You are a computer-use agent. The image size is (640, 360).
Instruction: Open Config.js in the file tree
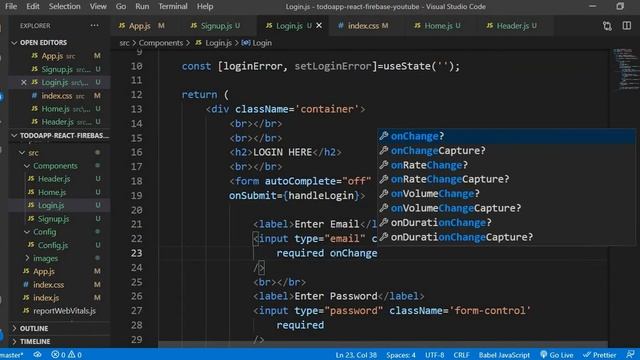point(59,245)
